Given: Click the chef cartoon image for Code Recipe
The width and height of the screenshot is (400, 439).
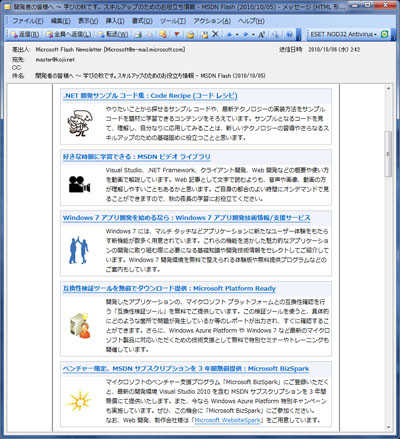Looking at the screenshot, I should point(80,123).
